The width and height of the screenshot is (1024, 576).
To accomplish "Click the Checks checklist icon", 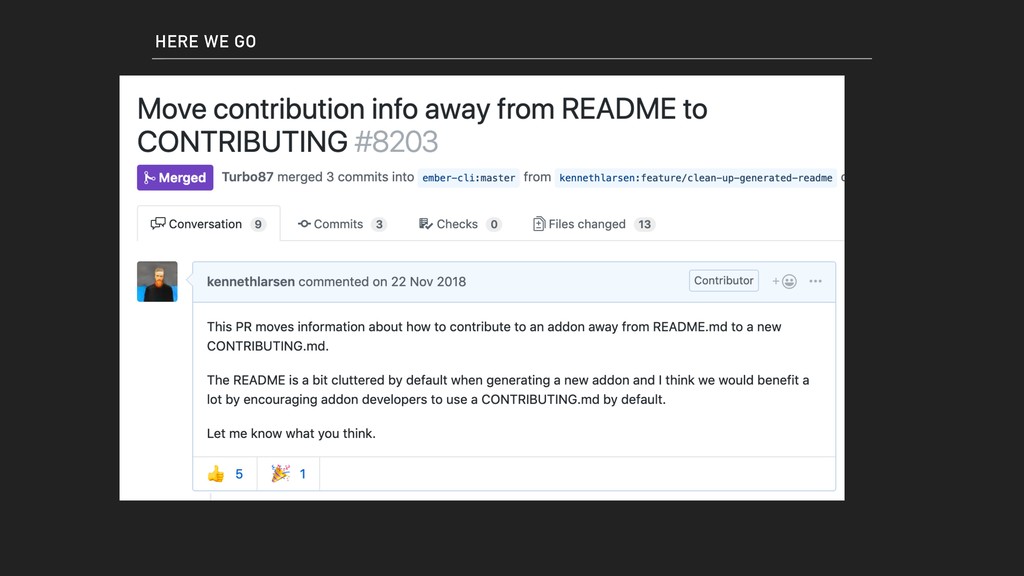I will point(426,224).
